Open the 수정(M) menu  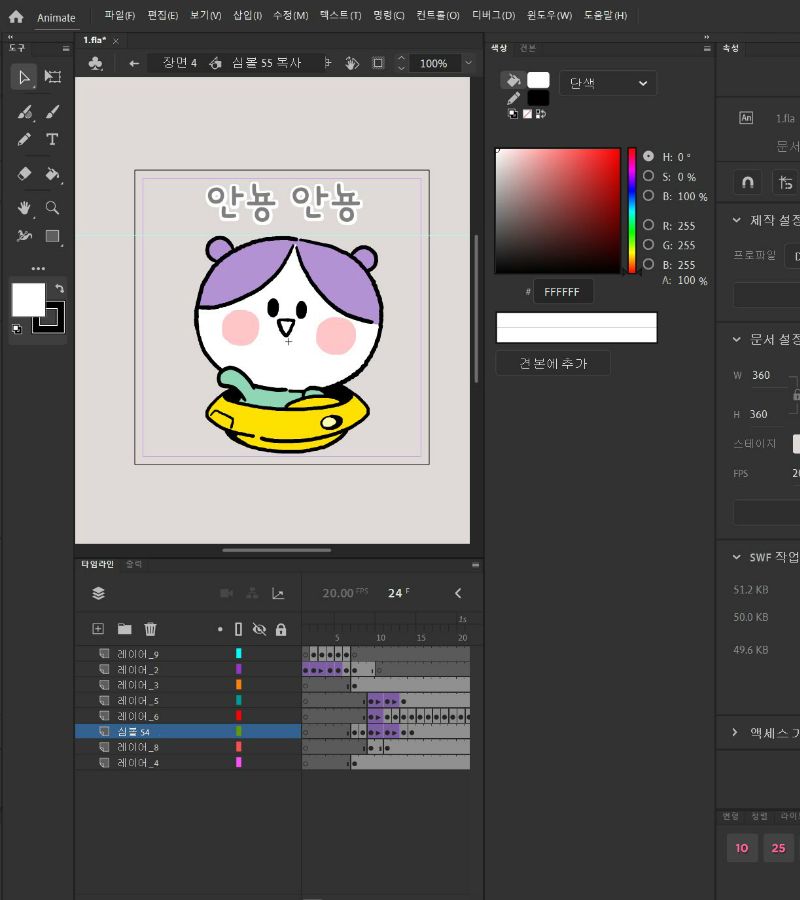[290, 16]
